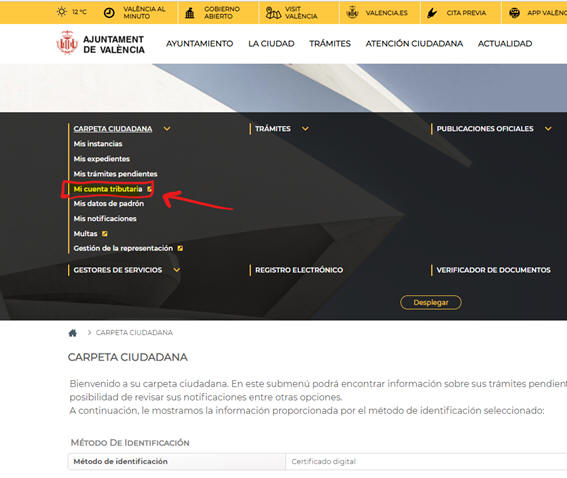
Task: Go to the breadcrumb home icon
Action: 73,333
